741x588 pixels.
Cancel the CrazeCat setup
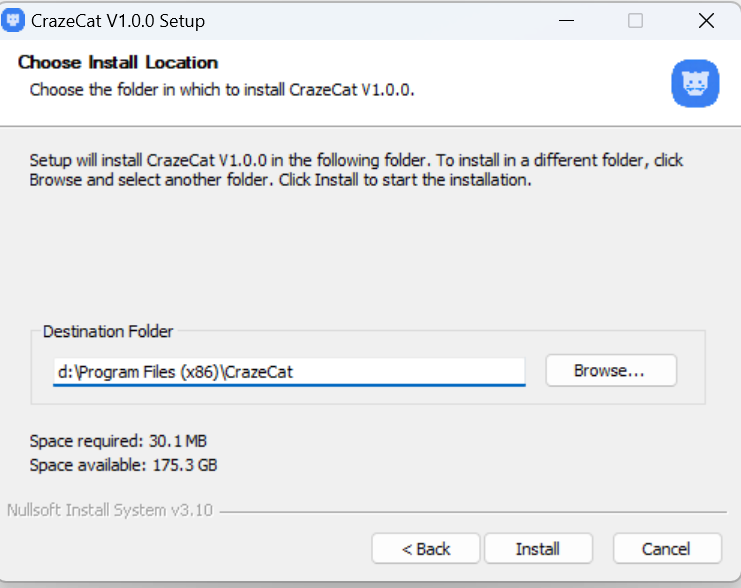pos(667,549)
